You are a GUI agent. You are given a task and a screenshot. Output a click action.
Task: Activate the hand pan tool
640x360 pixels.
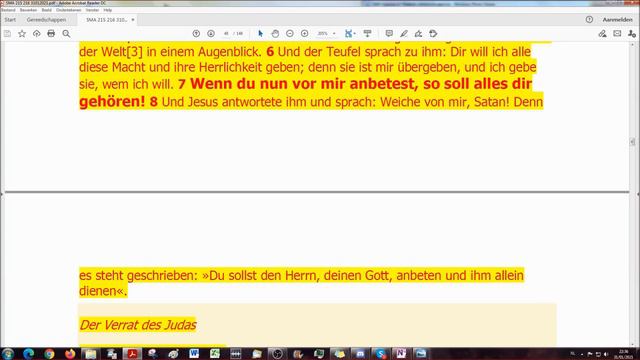click(275, 34)
